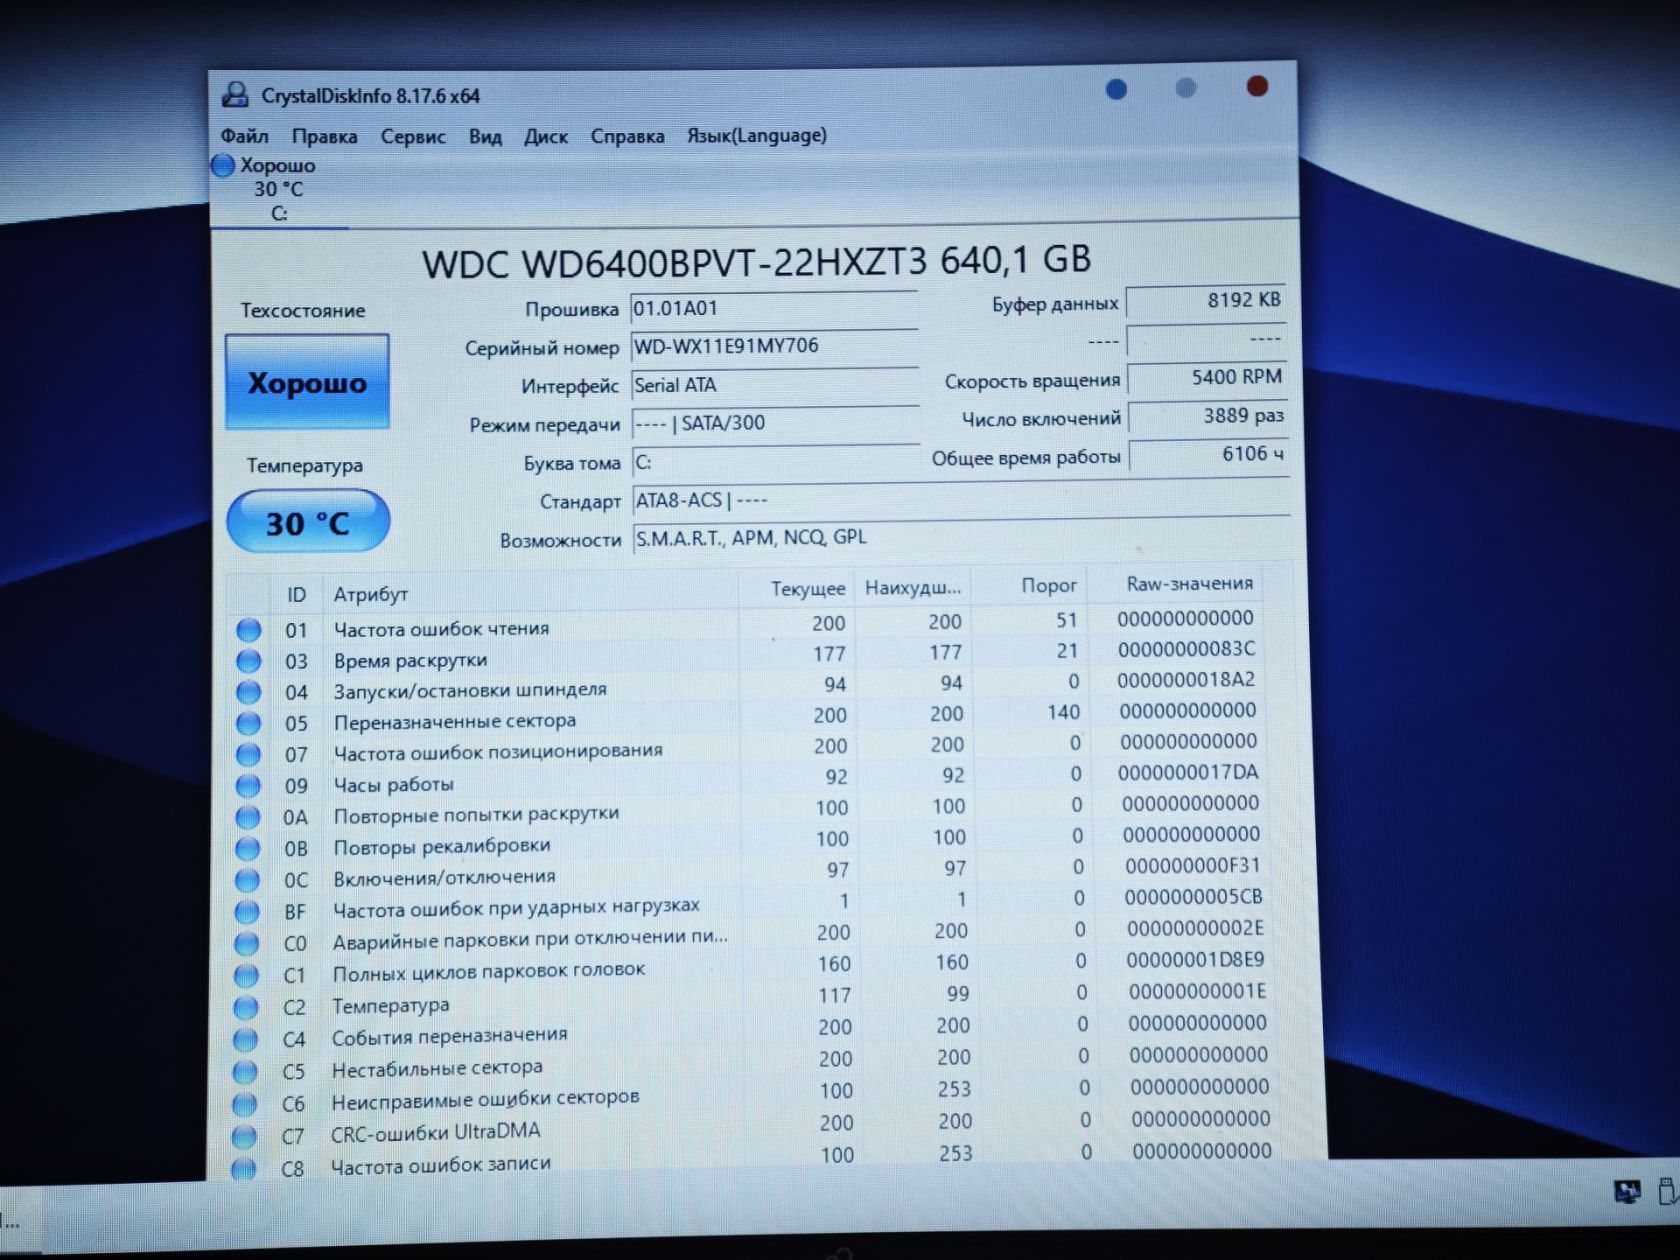Viewport: 1680px width, 1260px height.
Task: Click the Serial ATA interface field
Action: point(774,385)
